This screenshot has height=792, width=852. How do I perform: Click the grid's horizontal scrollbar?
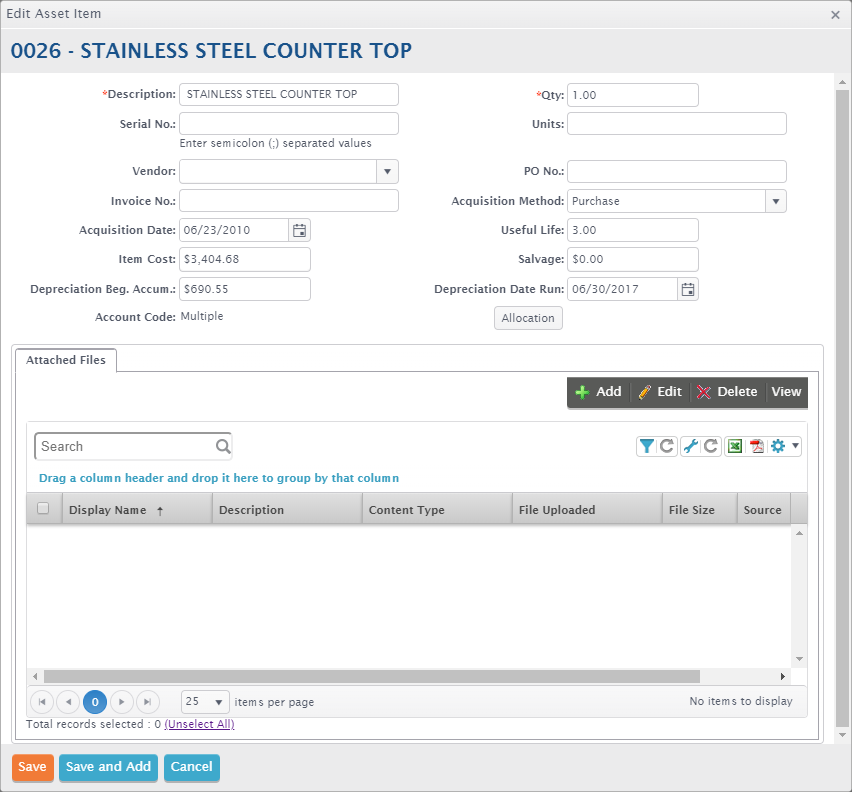point(371,676)
